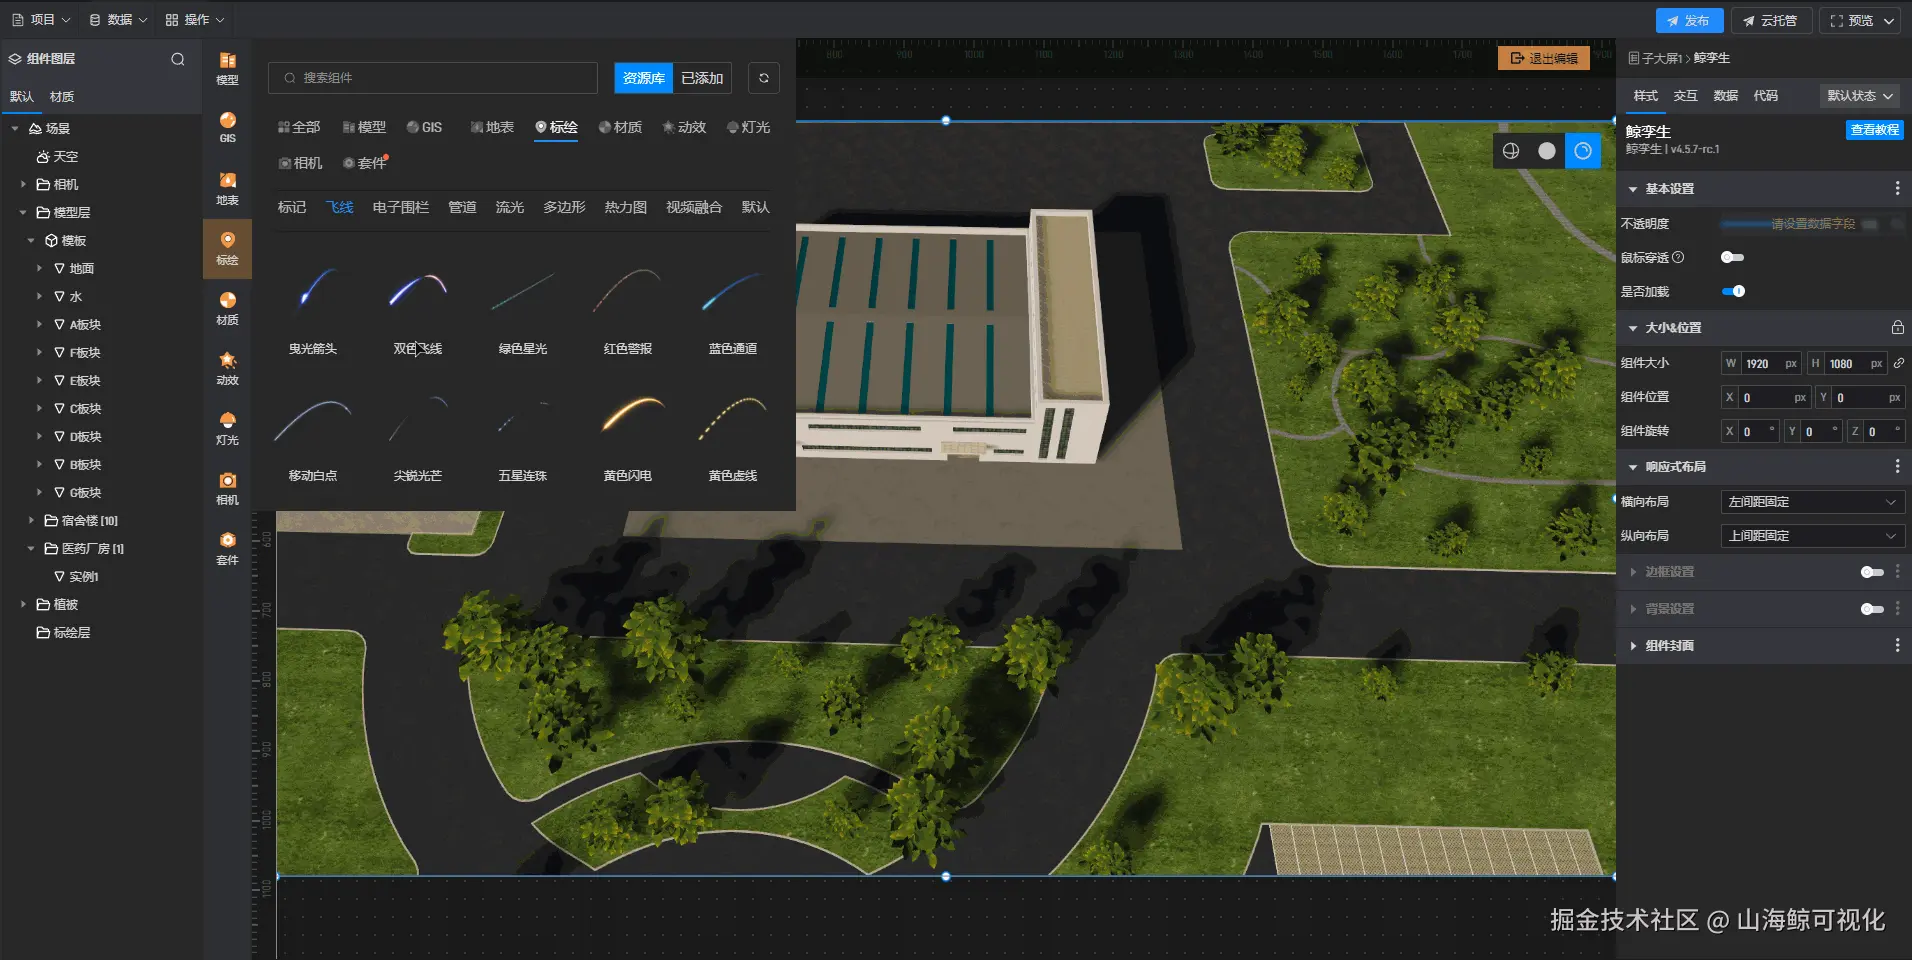Click the 已添加 button
Screen dimensions: 1912x960
pyautogui.click(x=702, y=78)
